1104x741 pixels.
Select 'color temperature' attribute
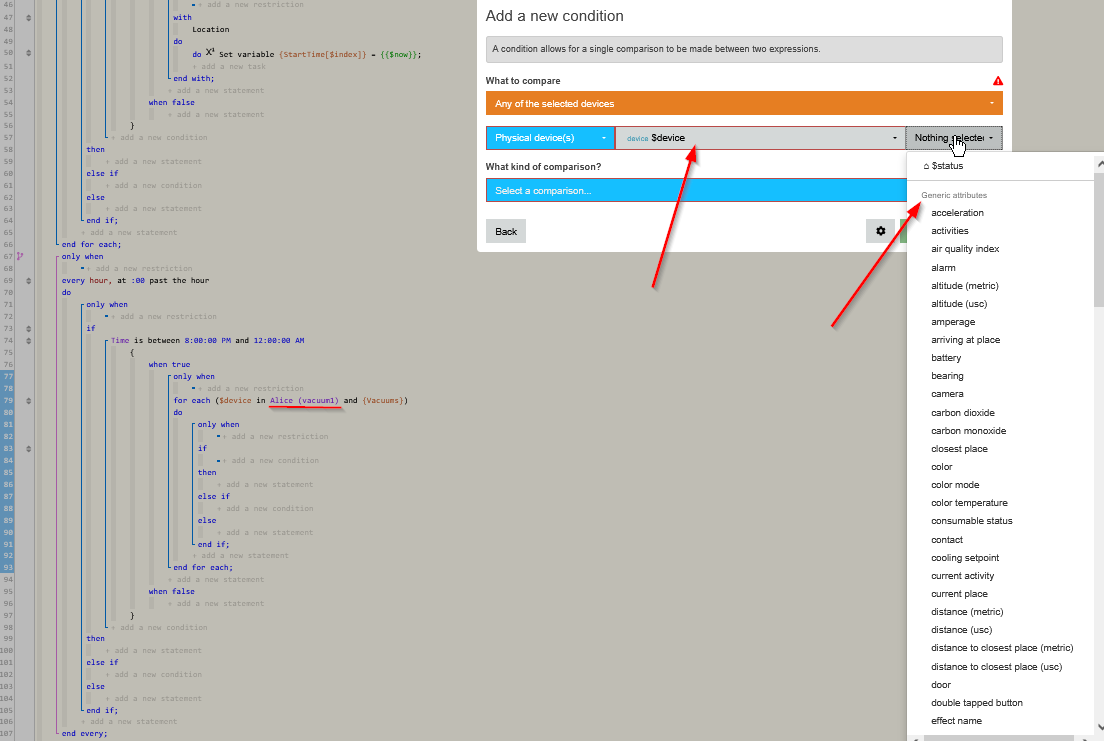point(969,503)
